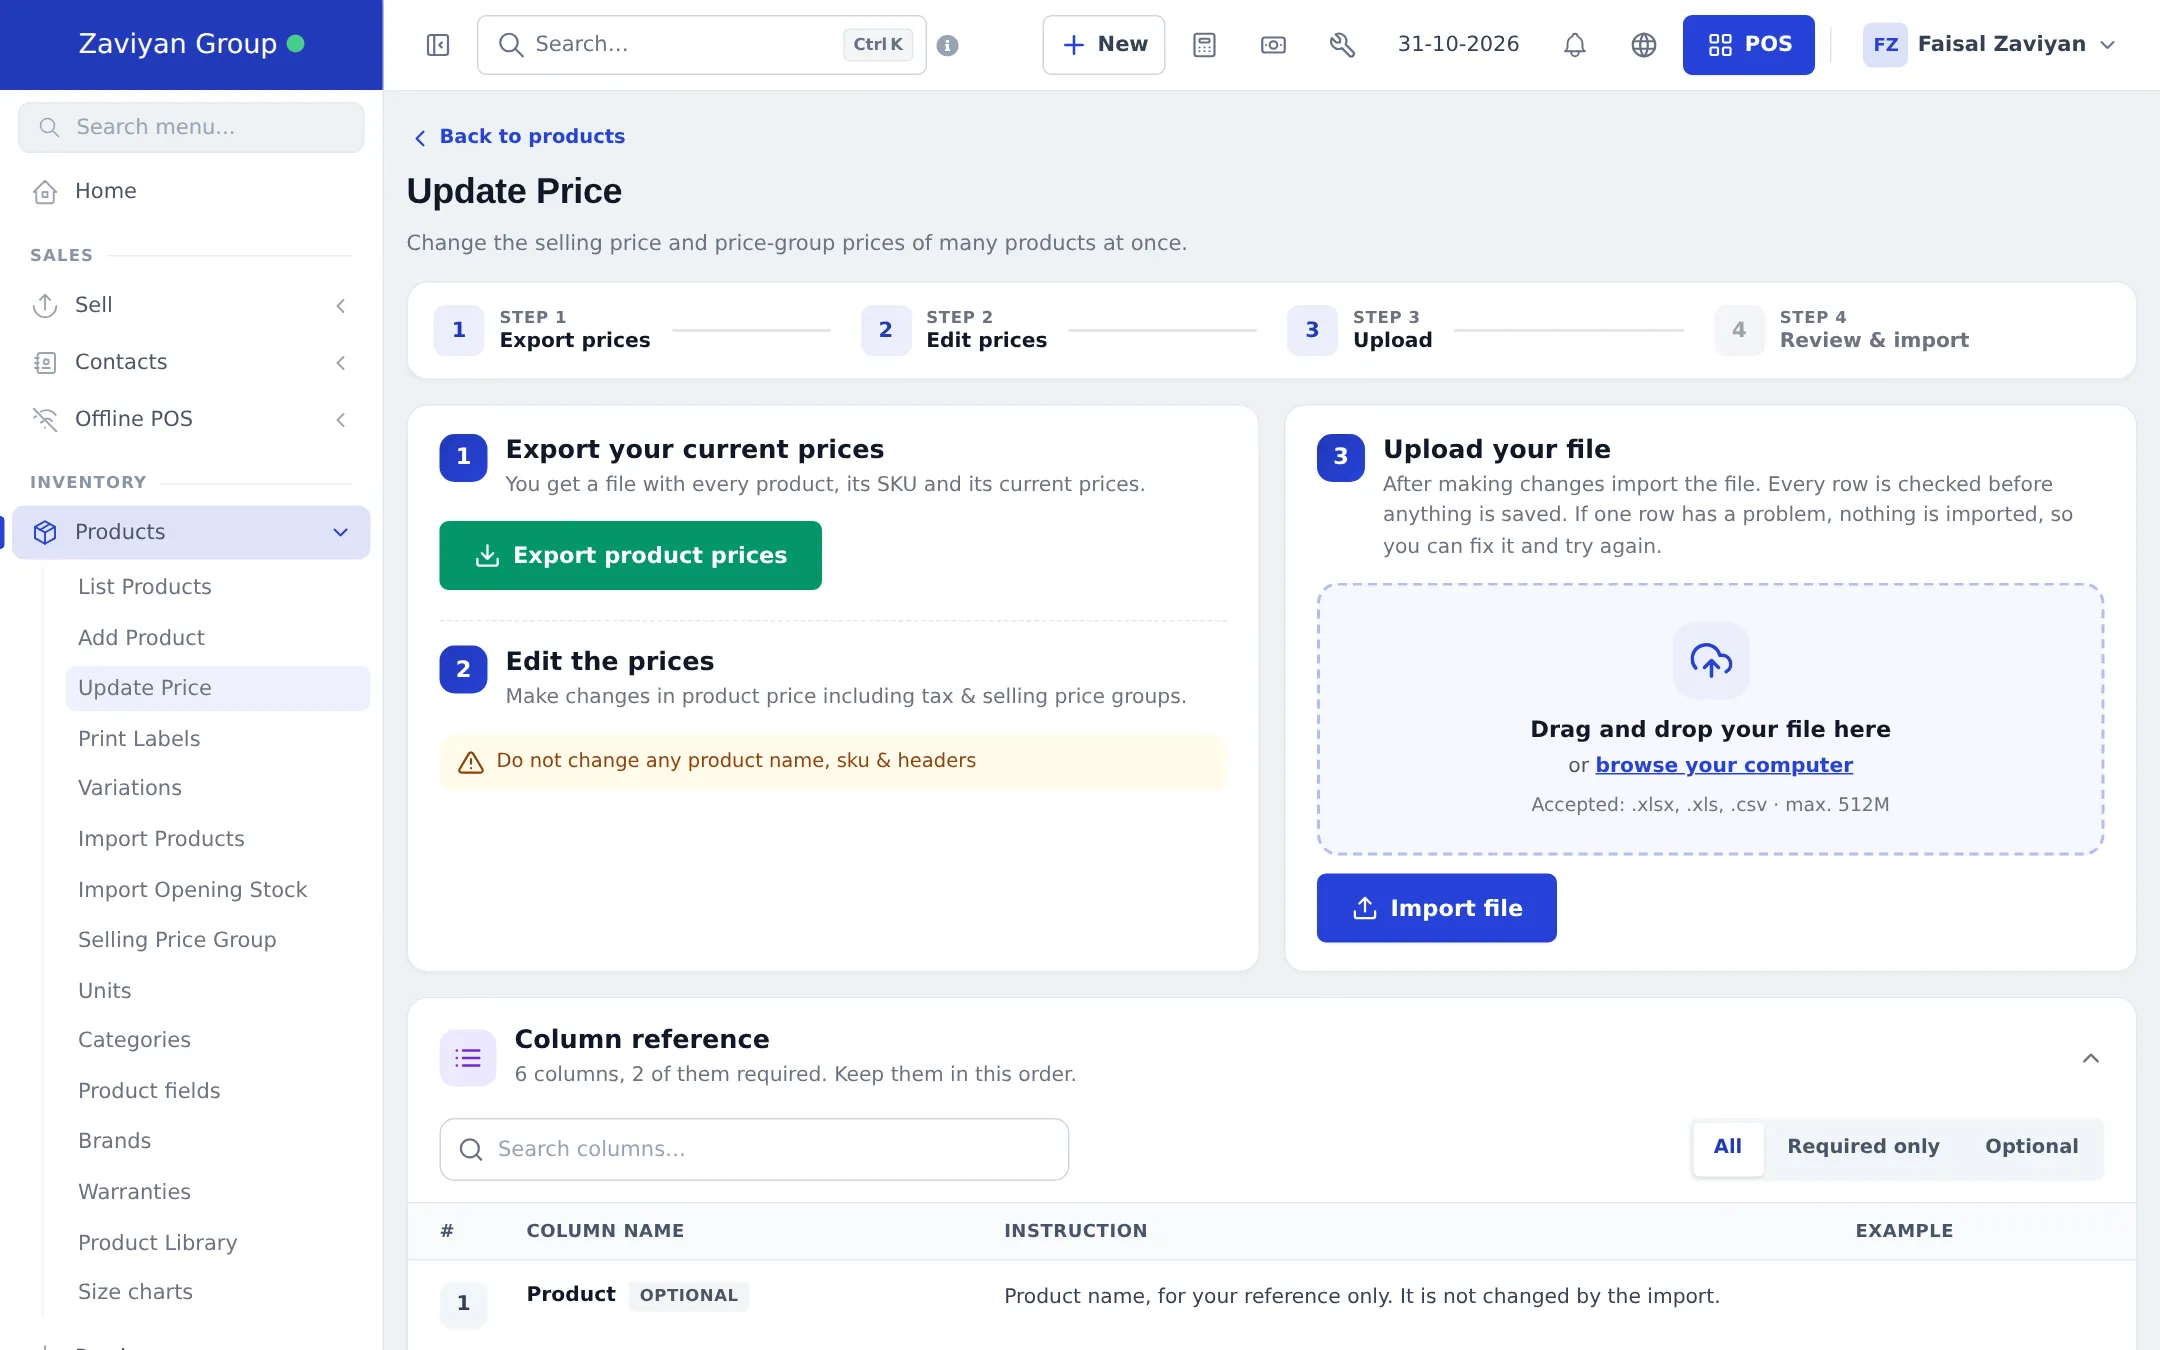
Task: Click the file drag and drop area
Action: [x=1711, y=720]
